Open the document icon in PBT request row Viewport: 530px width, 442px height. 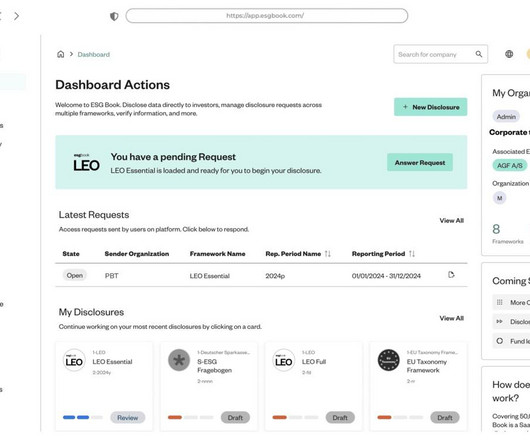point(451,275)
